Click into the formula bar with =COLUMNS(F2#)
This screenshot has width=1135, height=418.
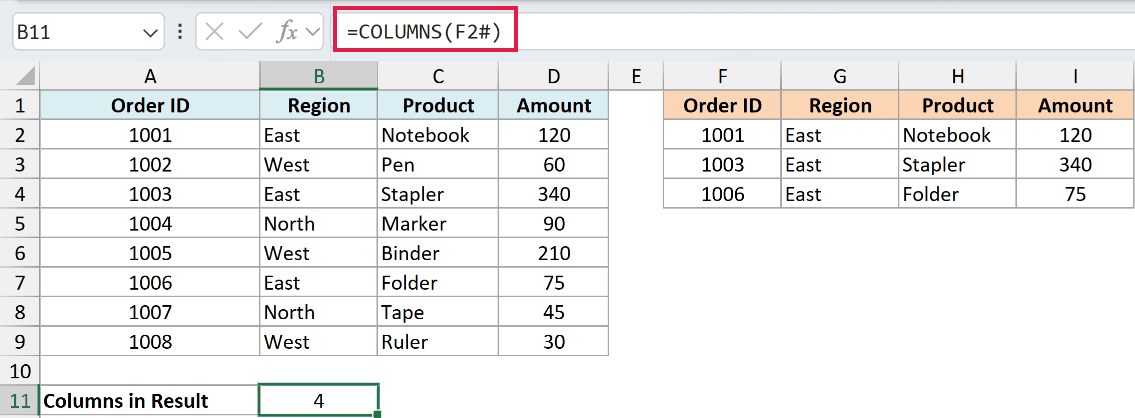tap(735, 33)
